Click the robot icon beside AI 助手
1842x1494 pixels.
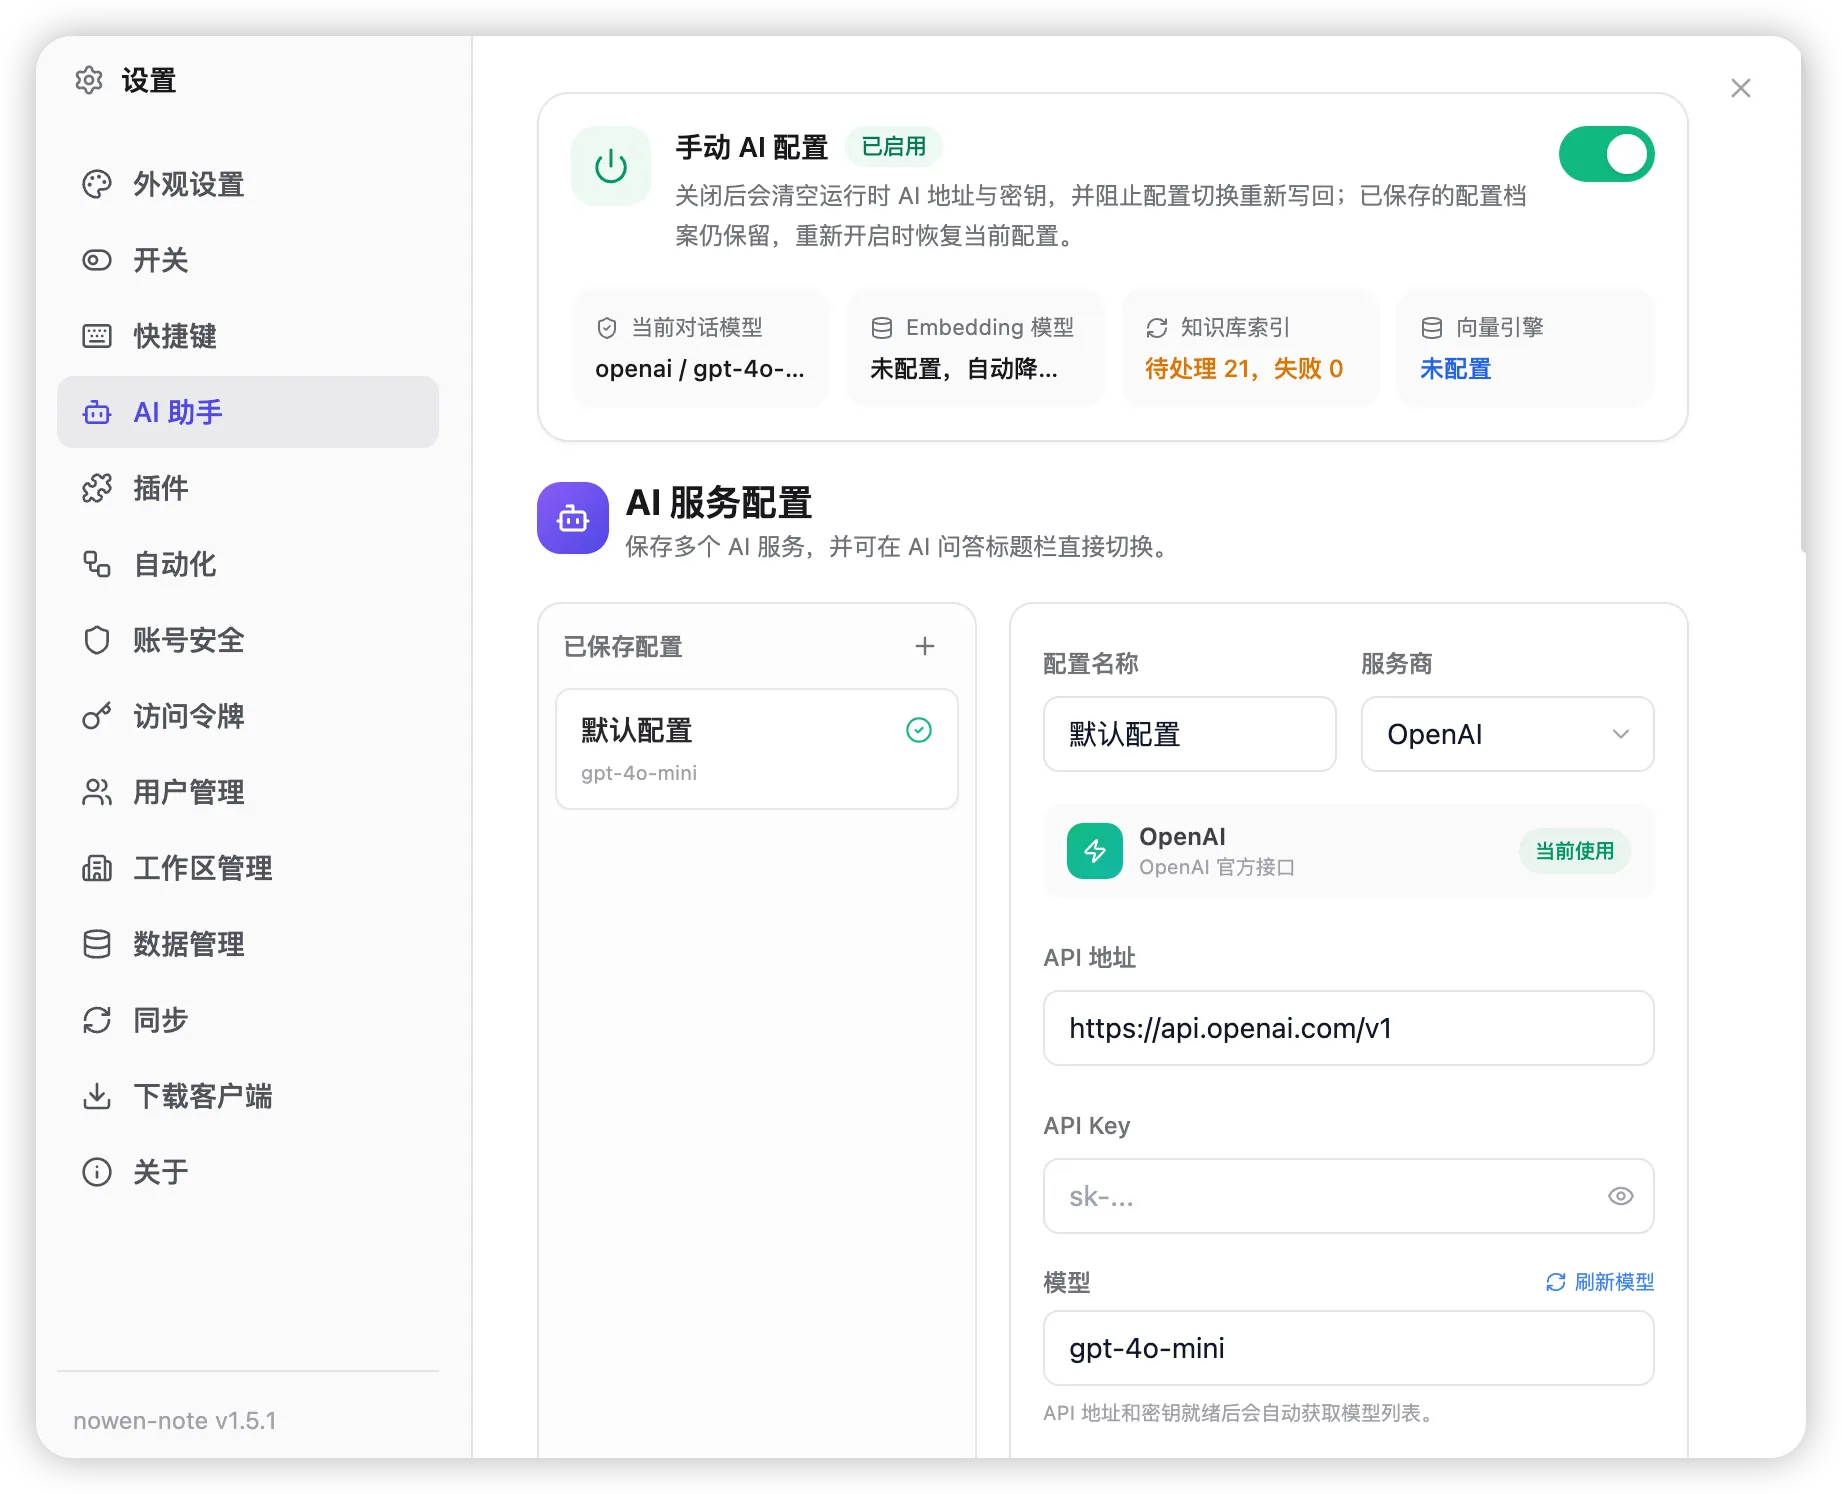[x=97, y=412]
